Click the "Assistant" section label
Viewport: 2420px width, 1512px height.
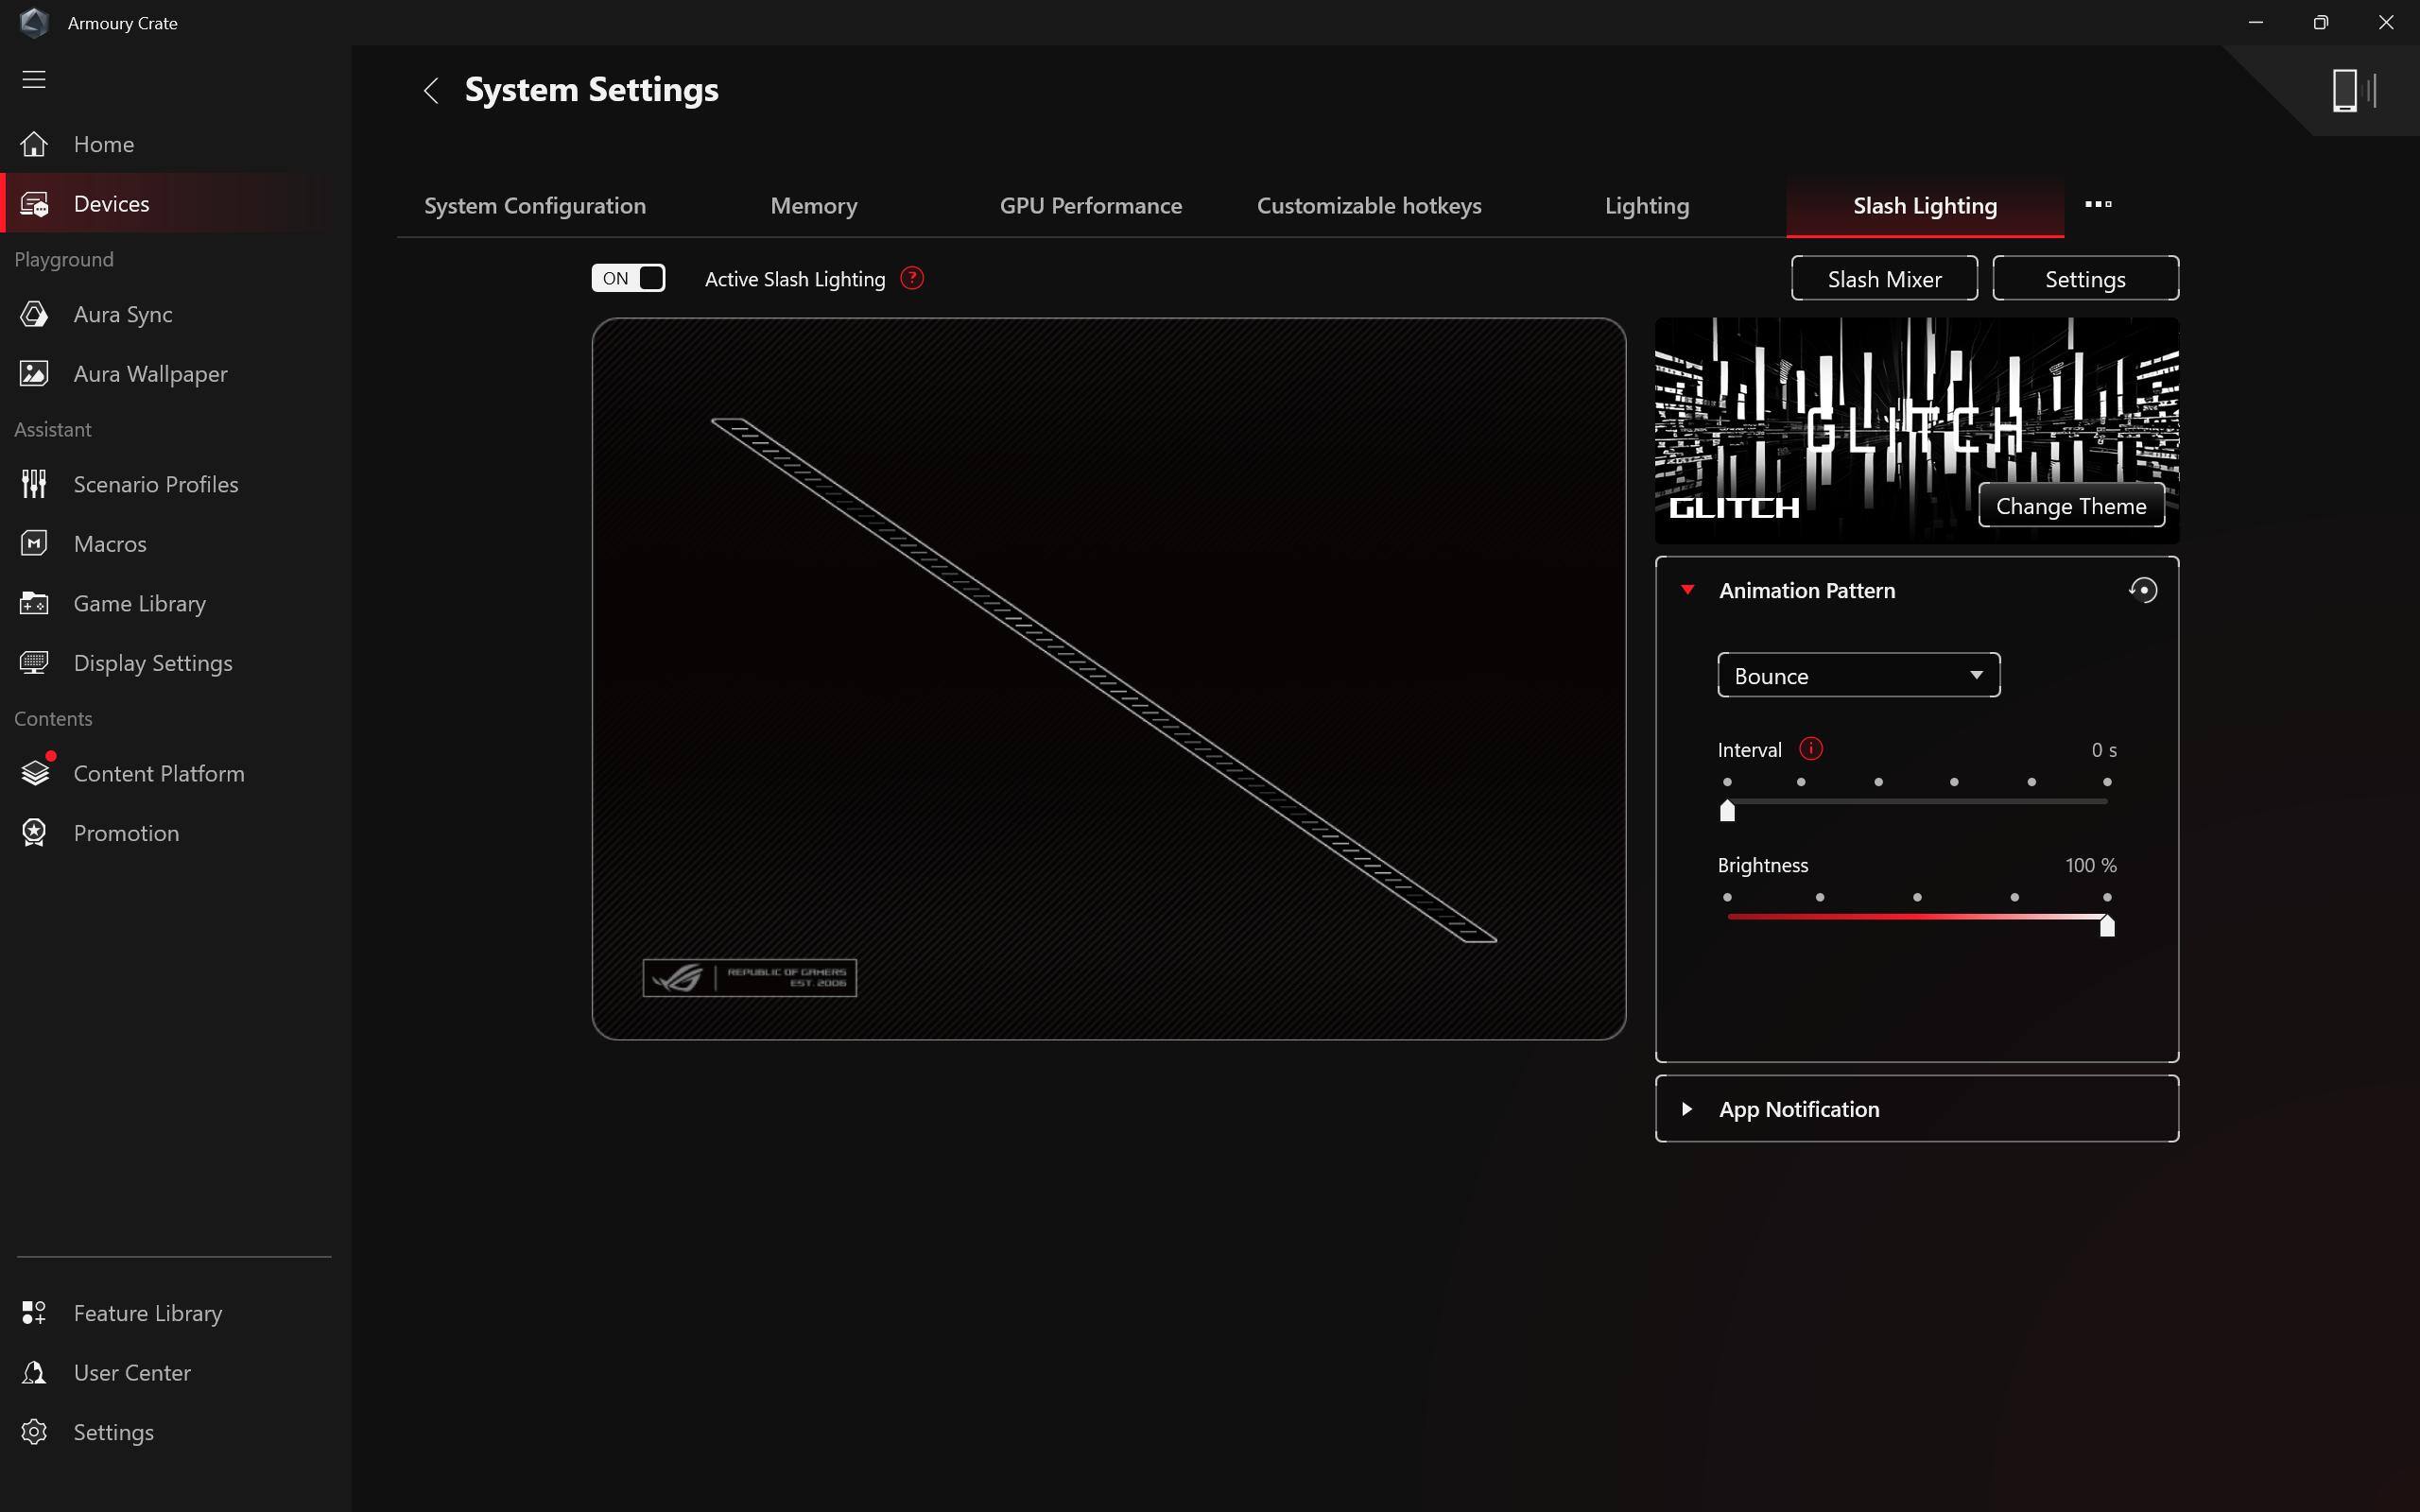tap(53, 429)
